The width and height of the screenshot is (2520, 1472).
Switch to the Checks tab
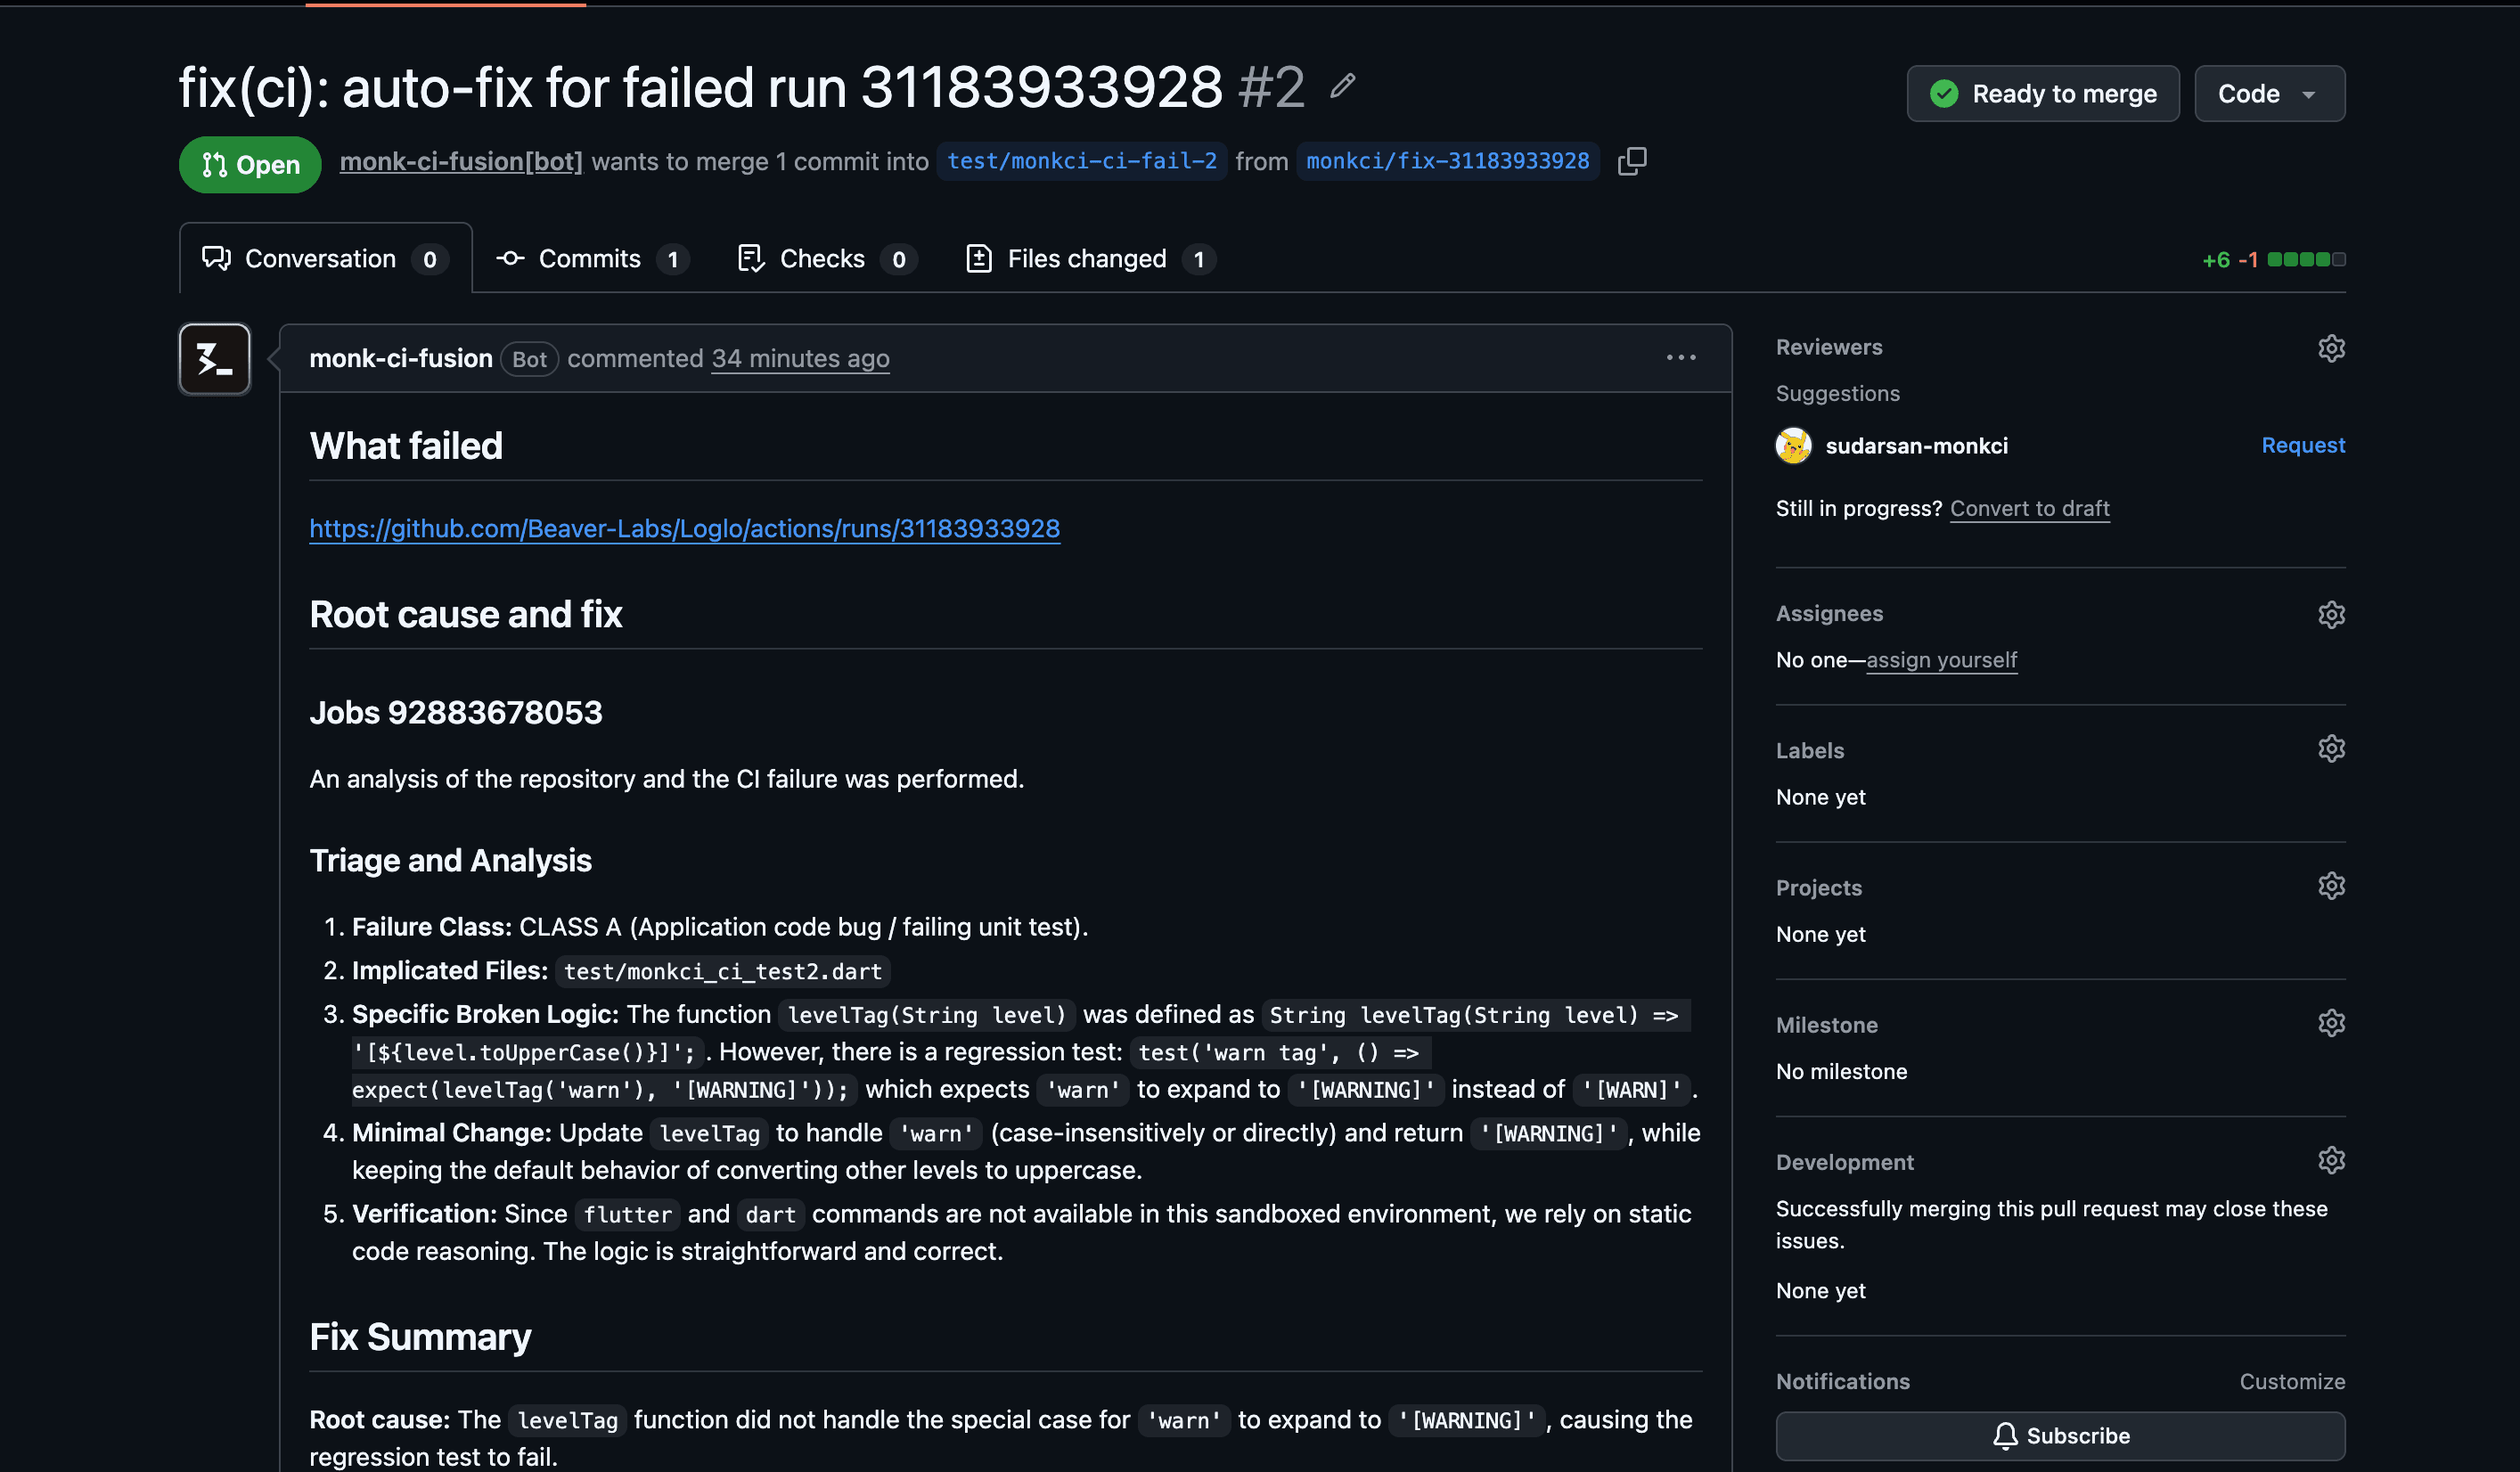826,259
